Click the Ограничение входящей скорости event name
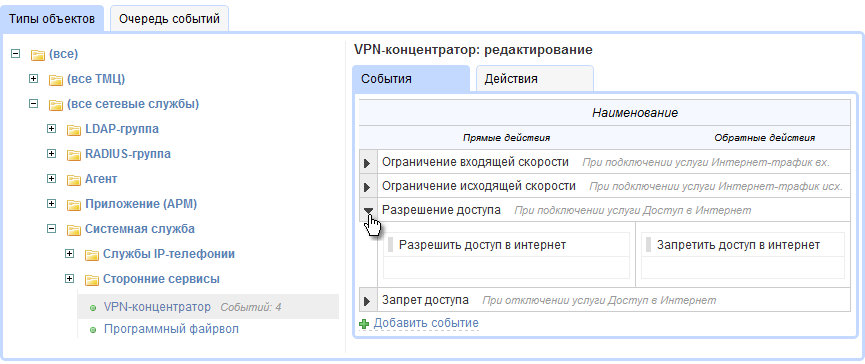Image resolution: width=865 pixels, height=364 pixels. pyautogui.click(x=476, y=162)
